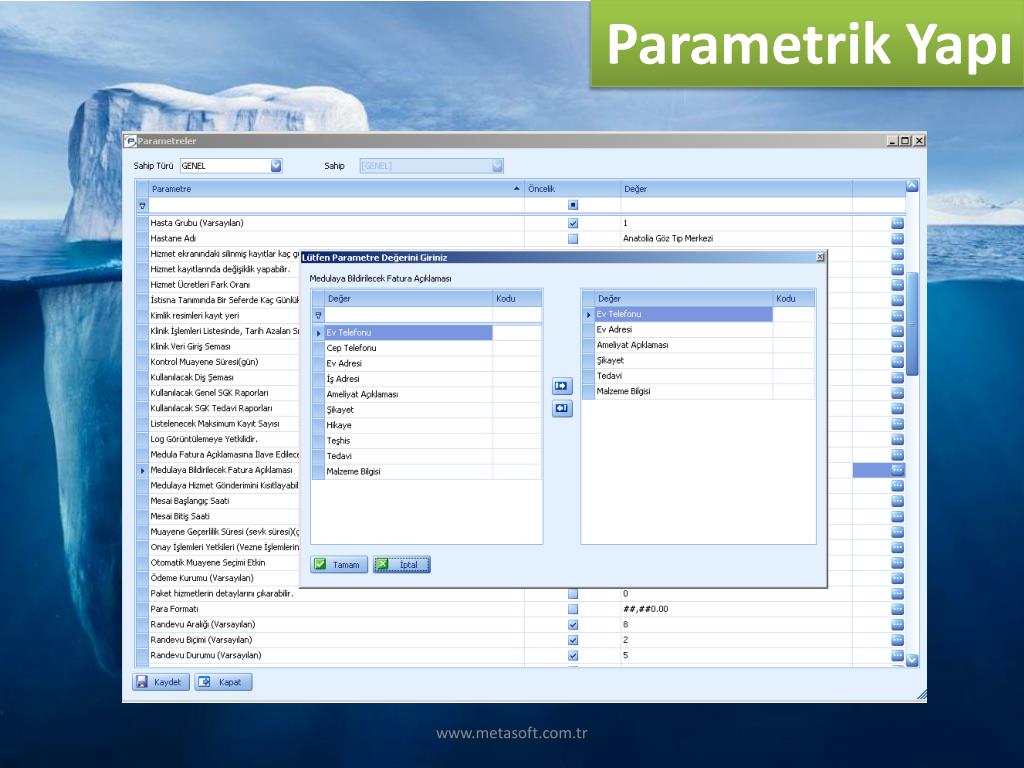Image resolution: width=1024 pixels, height=768 pixels.
Task: Select Mesai Başlangıç Saati parameter row
Action: coord(224,501)
